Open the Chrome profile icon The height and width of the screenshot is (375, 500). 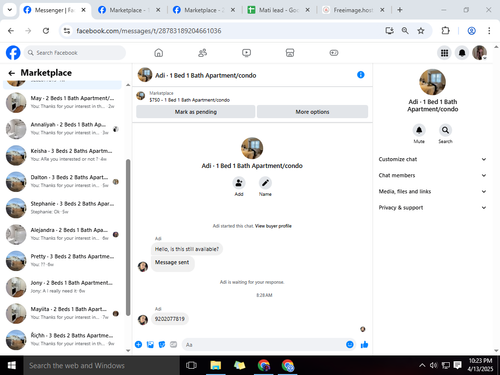[x=471, y=31]
